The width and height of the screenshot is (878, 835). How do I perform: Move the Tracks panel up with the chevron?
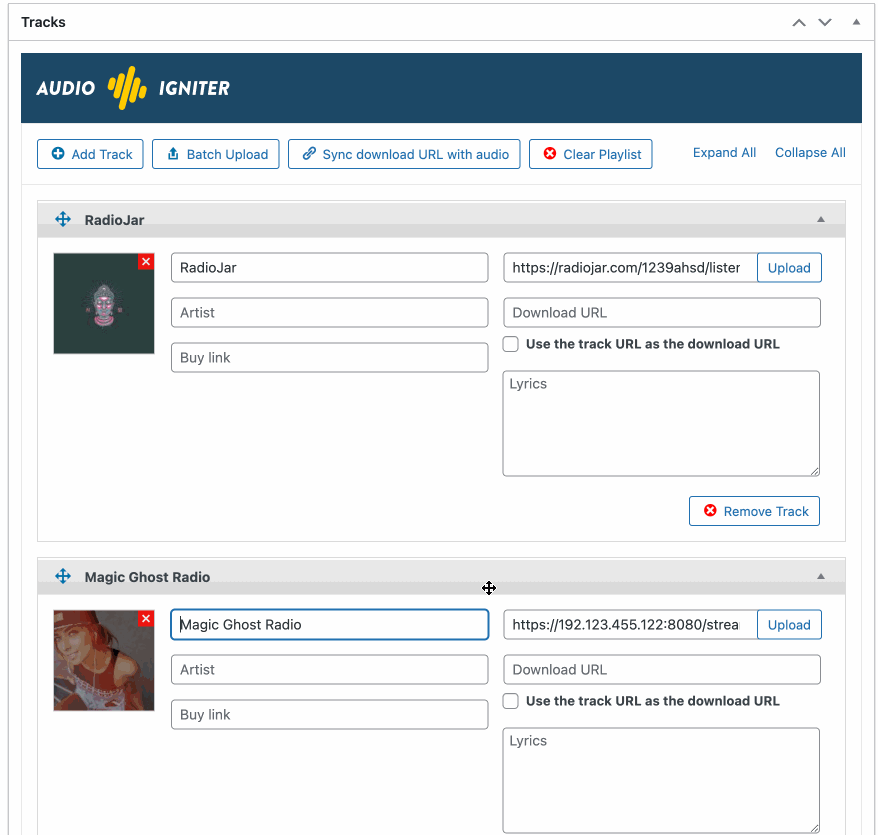pyautogui.click(x=799, y=22)
